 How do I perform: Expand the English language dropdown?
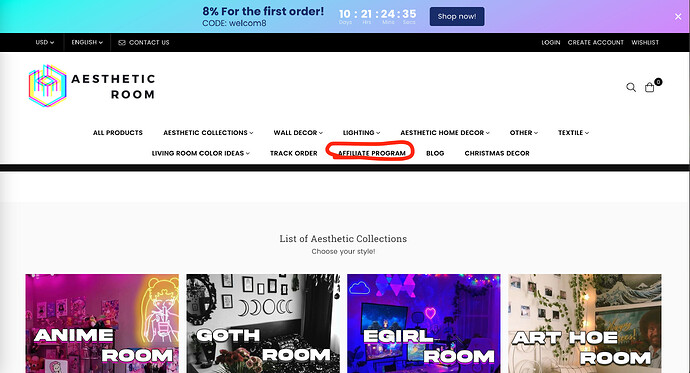[87, 42]
